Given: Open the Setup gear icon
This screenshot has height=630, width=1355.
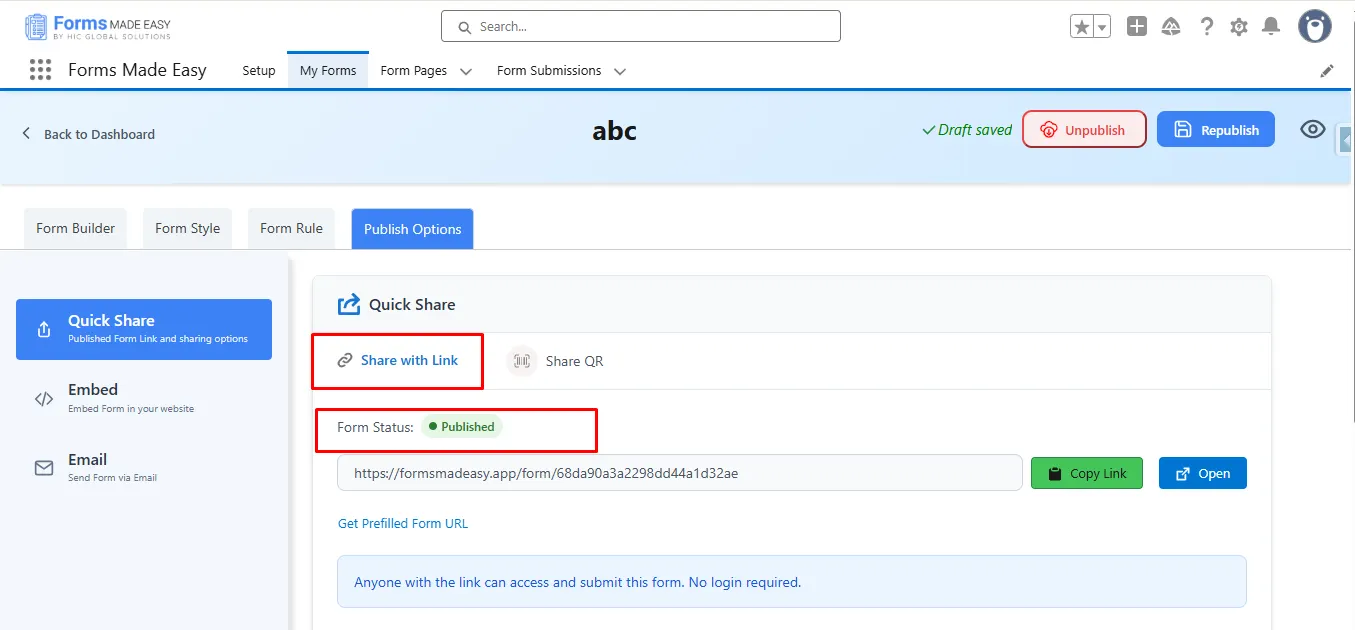Looking at the screenshot, I should point(1239,27).
